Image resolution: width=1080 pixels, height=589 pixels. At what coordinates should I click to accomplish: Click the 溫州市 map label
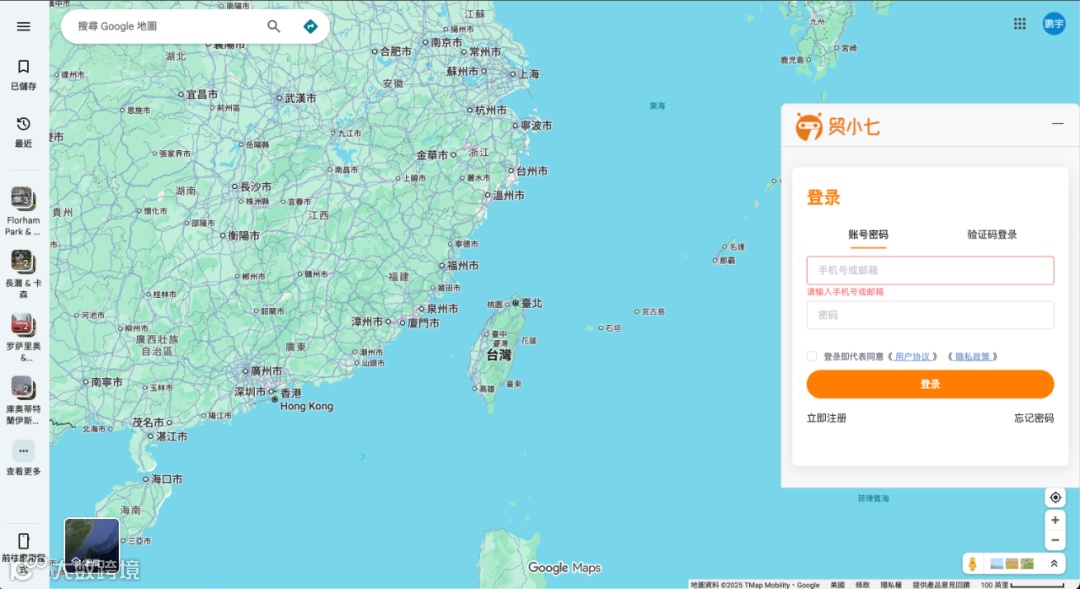(509, 196)
